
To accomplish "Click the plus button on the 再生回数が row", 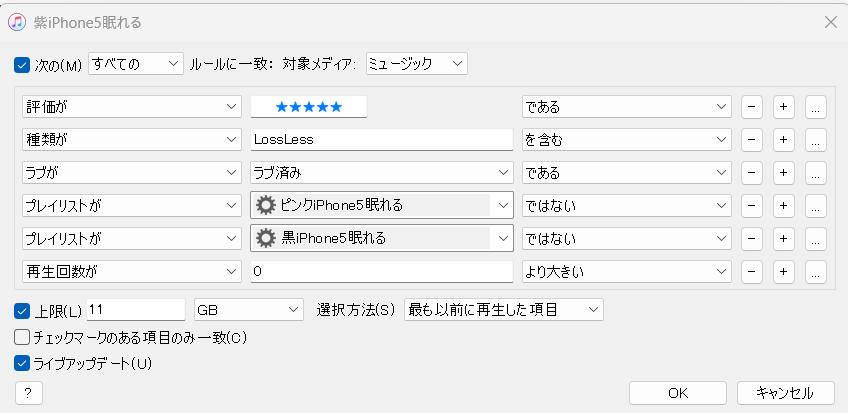I will 784,271.
